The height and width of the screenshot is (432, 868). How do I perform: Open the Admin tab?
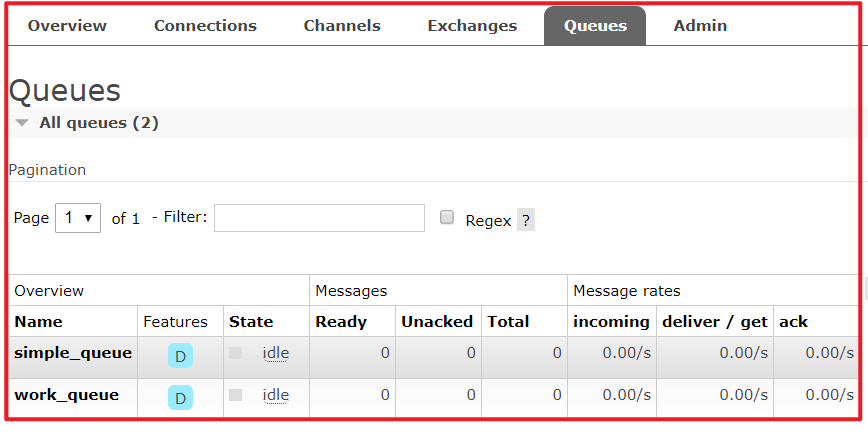tap(700, 26)
